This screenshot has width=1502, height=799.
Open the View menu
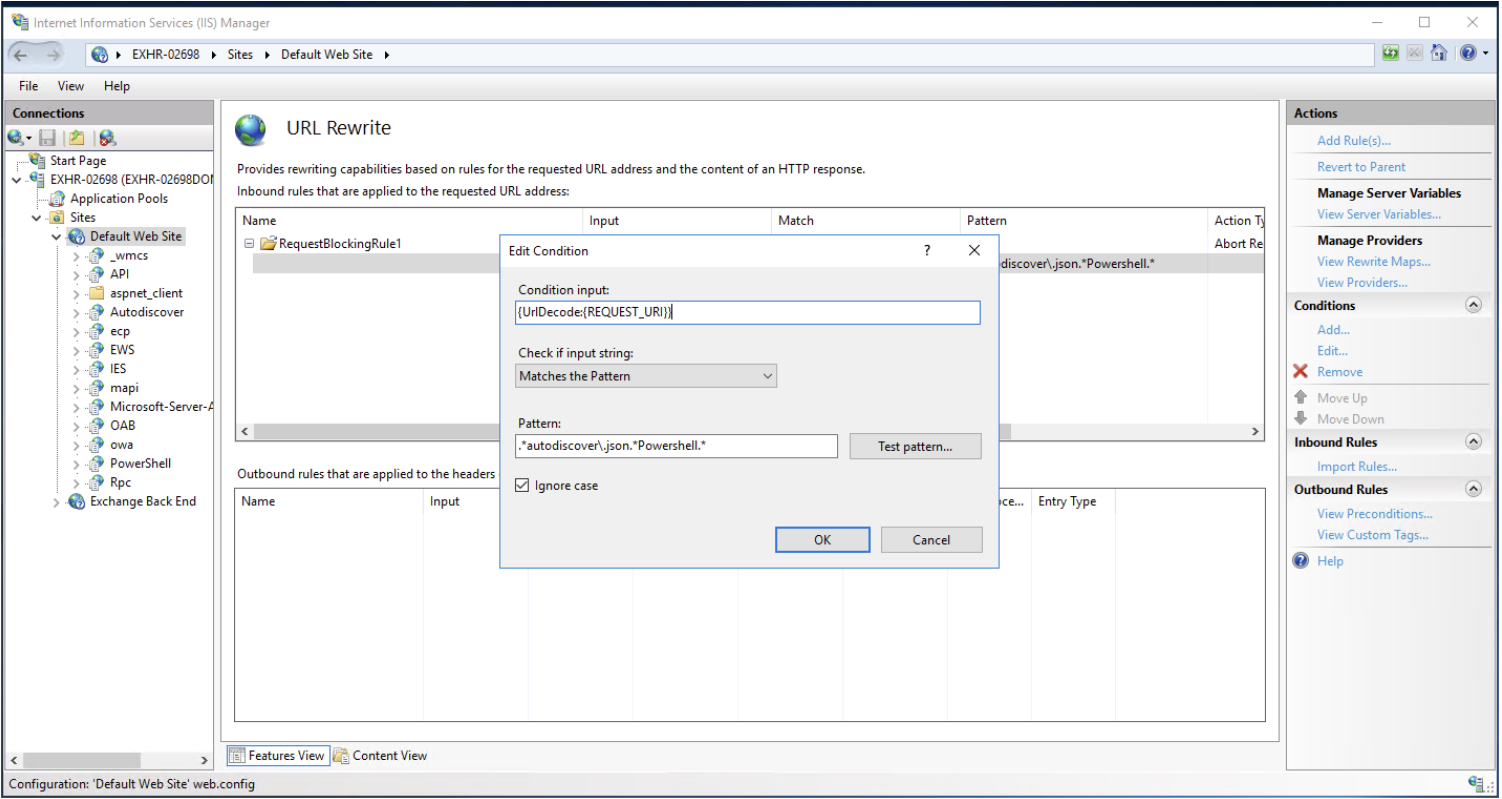click(x=71, y=86)
